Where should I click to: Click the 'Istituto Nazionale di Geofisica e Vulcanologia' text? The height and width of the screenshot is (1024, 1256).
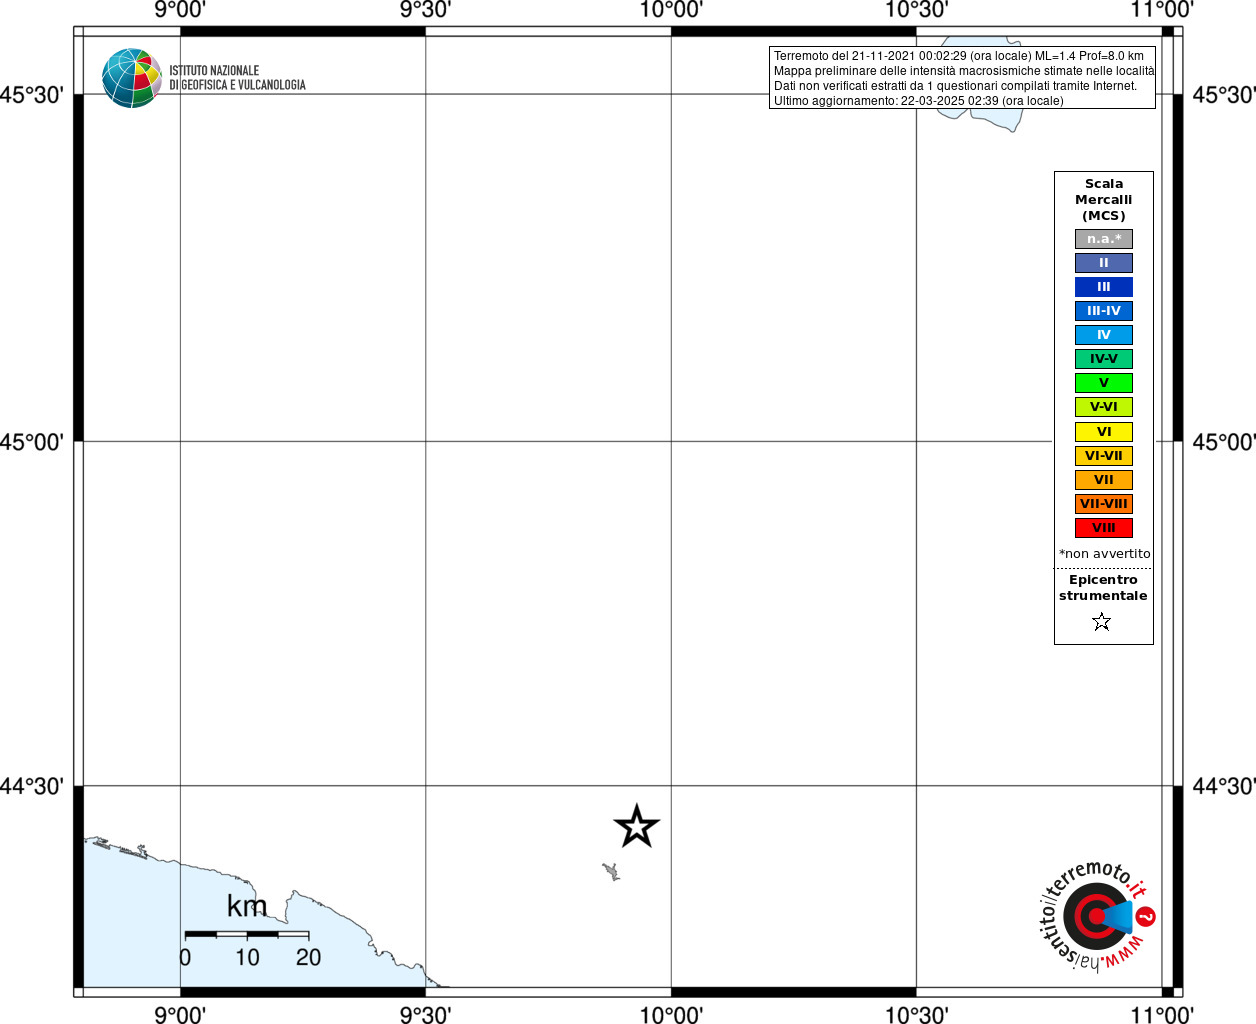[237, 78]
